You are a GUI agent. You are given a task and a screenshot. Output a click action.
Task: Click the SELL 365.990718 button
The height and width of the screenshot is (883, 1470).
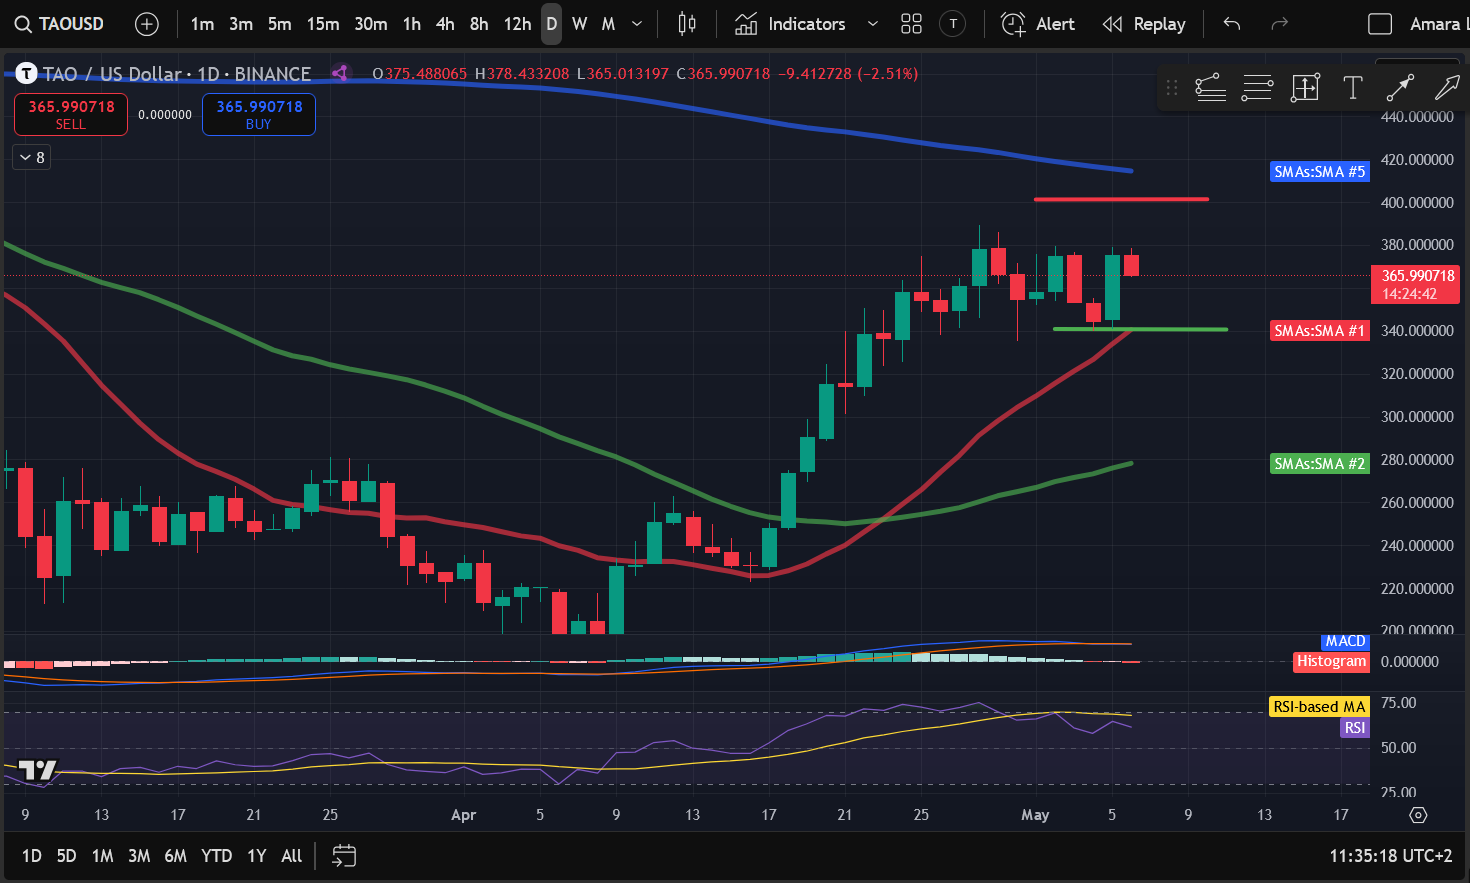tap(71, 114)
